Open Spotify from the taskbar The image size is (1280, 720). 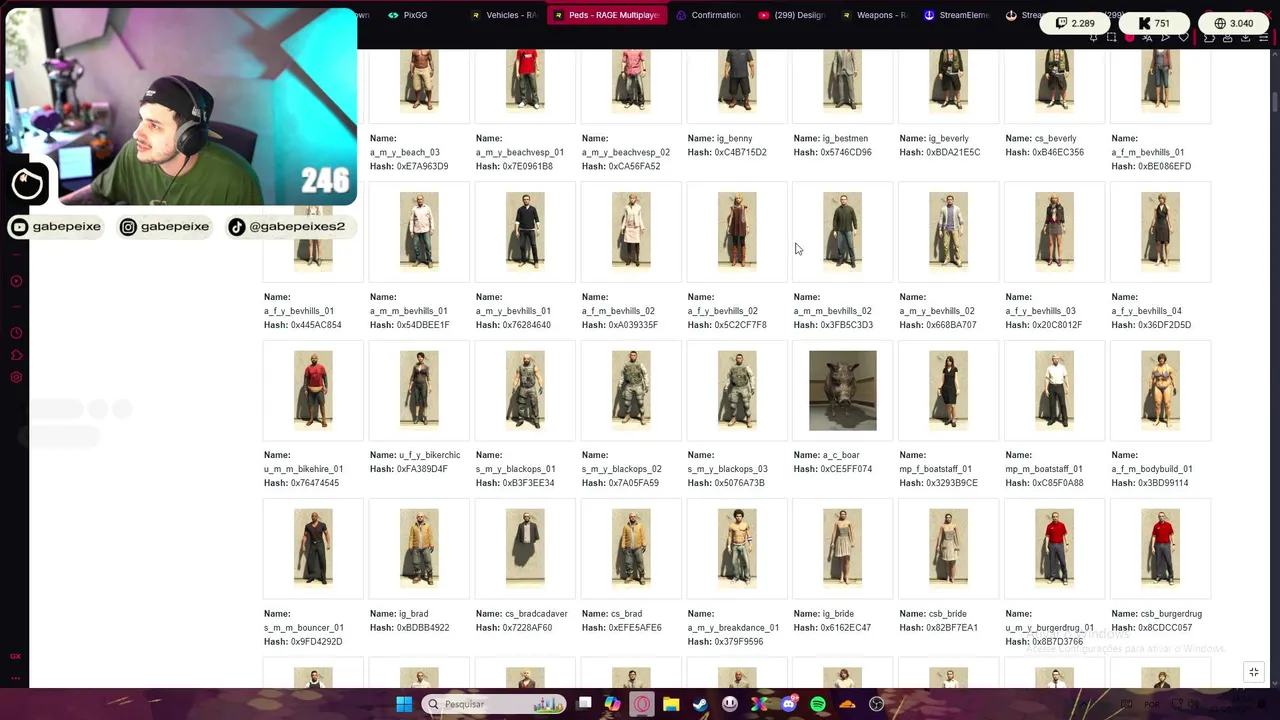(x=818, y=704)
